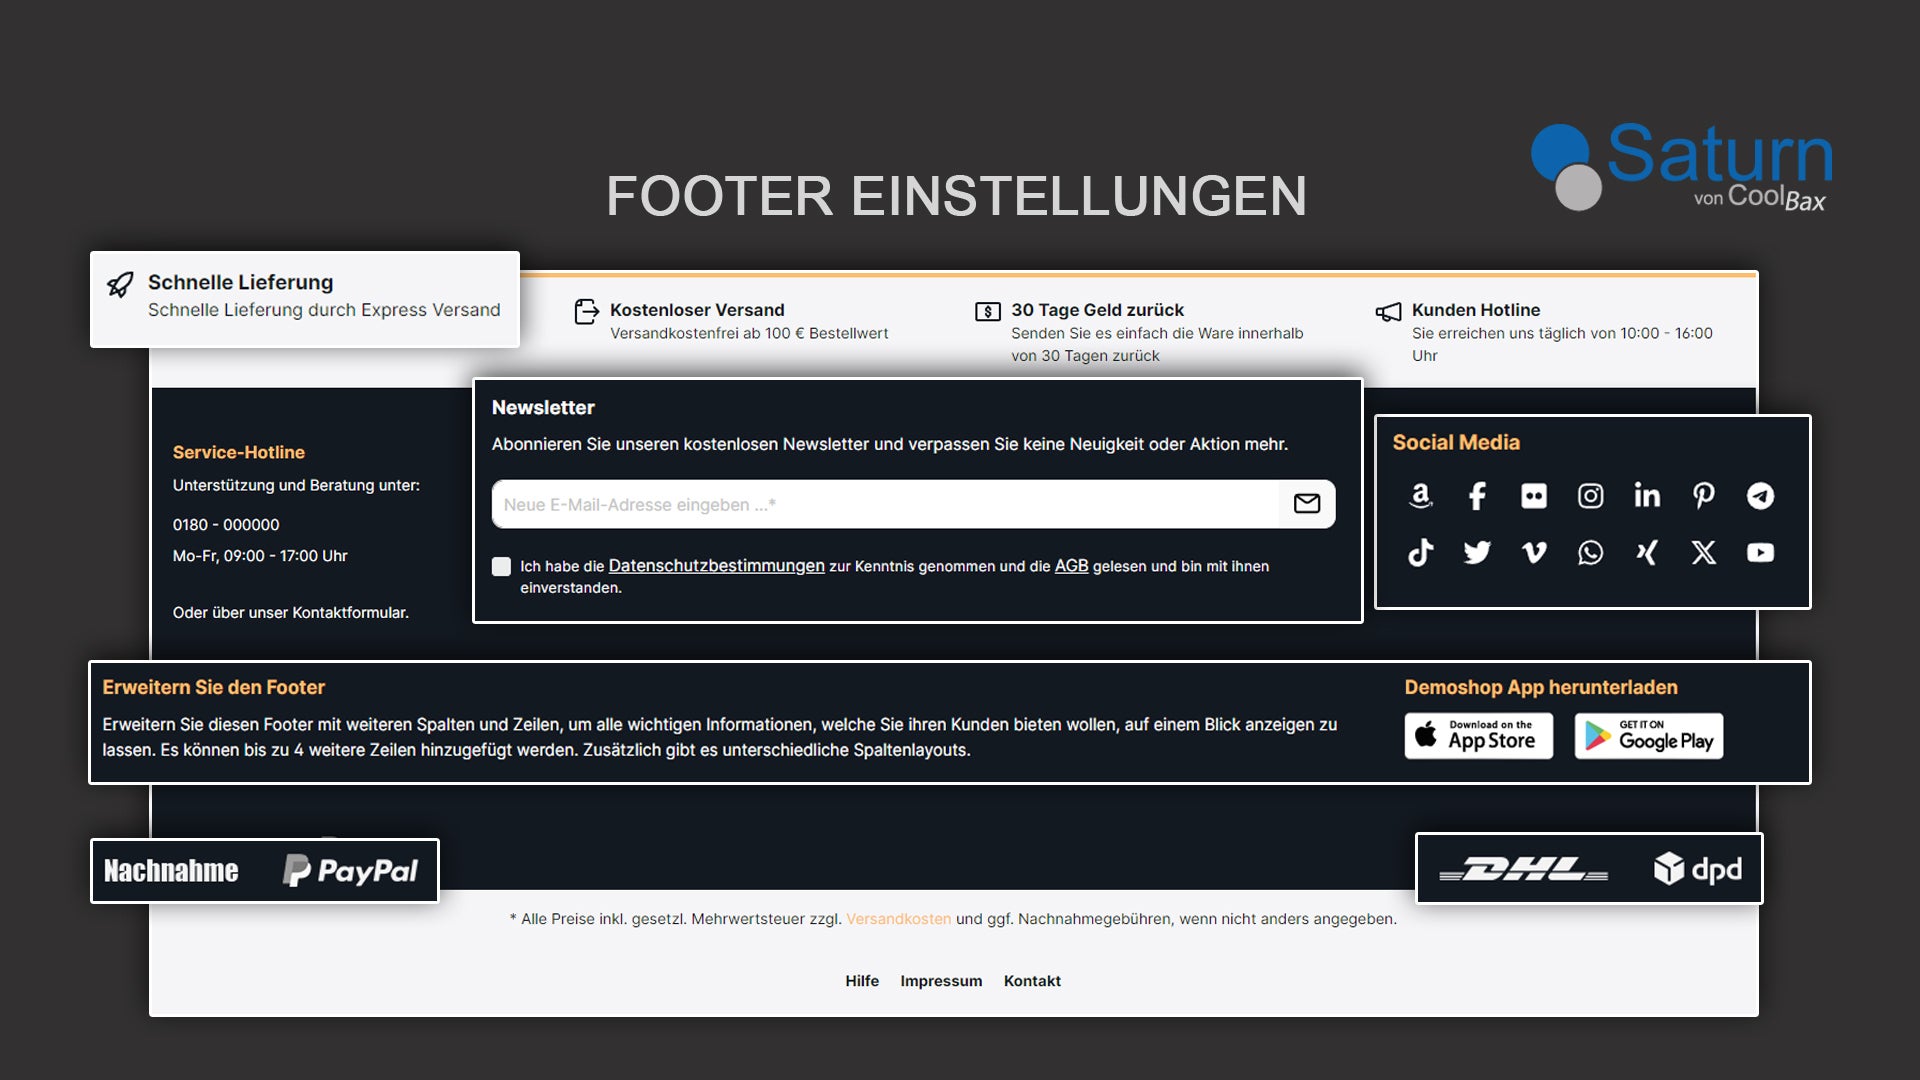Open the Impressum menu item
1920x1080 pixels.
click(x=942, y=980)
